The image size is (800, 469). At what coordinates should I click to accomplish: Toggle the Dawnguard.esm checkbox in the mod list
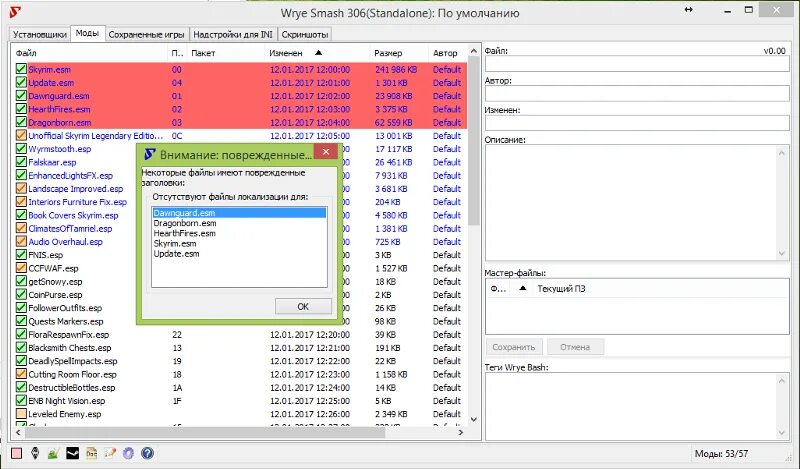point(21,95)
